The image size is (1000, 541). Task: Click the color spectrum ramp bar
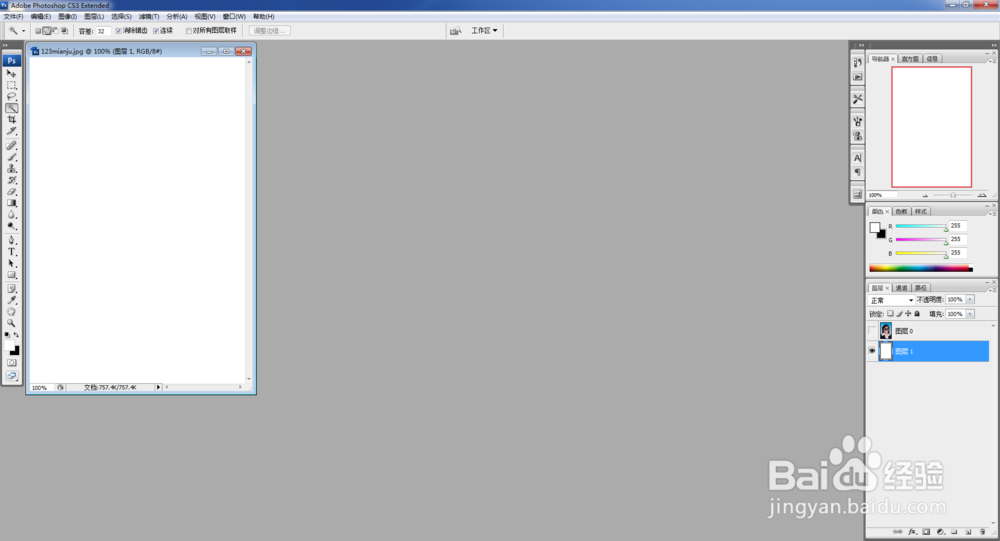(x=921, y=269)
